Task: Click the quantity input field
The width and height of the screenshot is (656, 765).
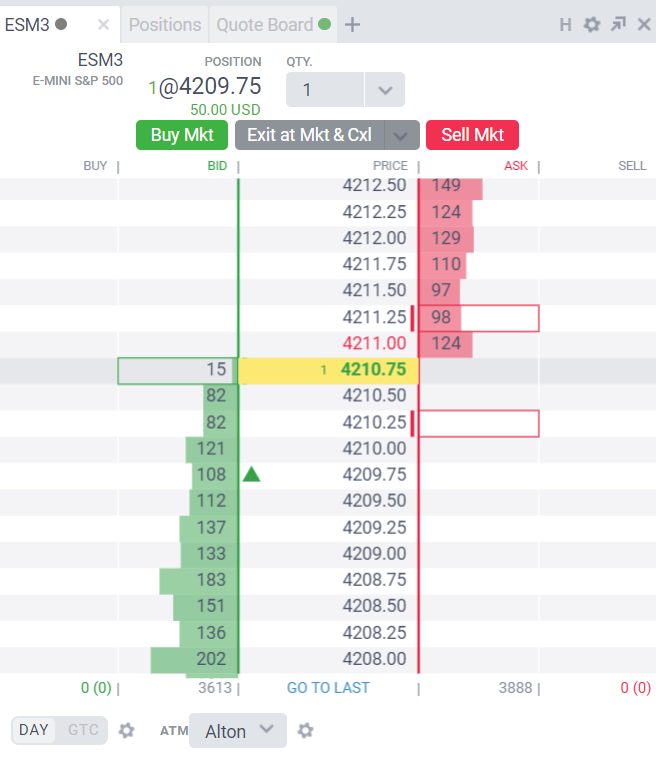Action: (325, 90)
